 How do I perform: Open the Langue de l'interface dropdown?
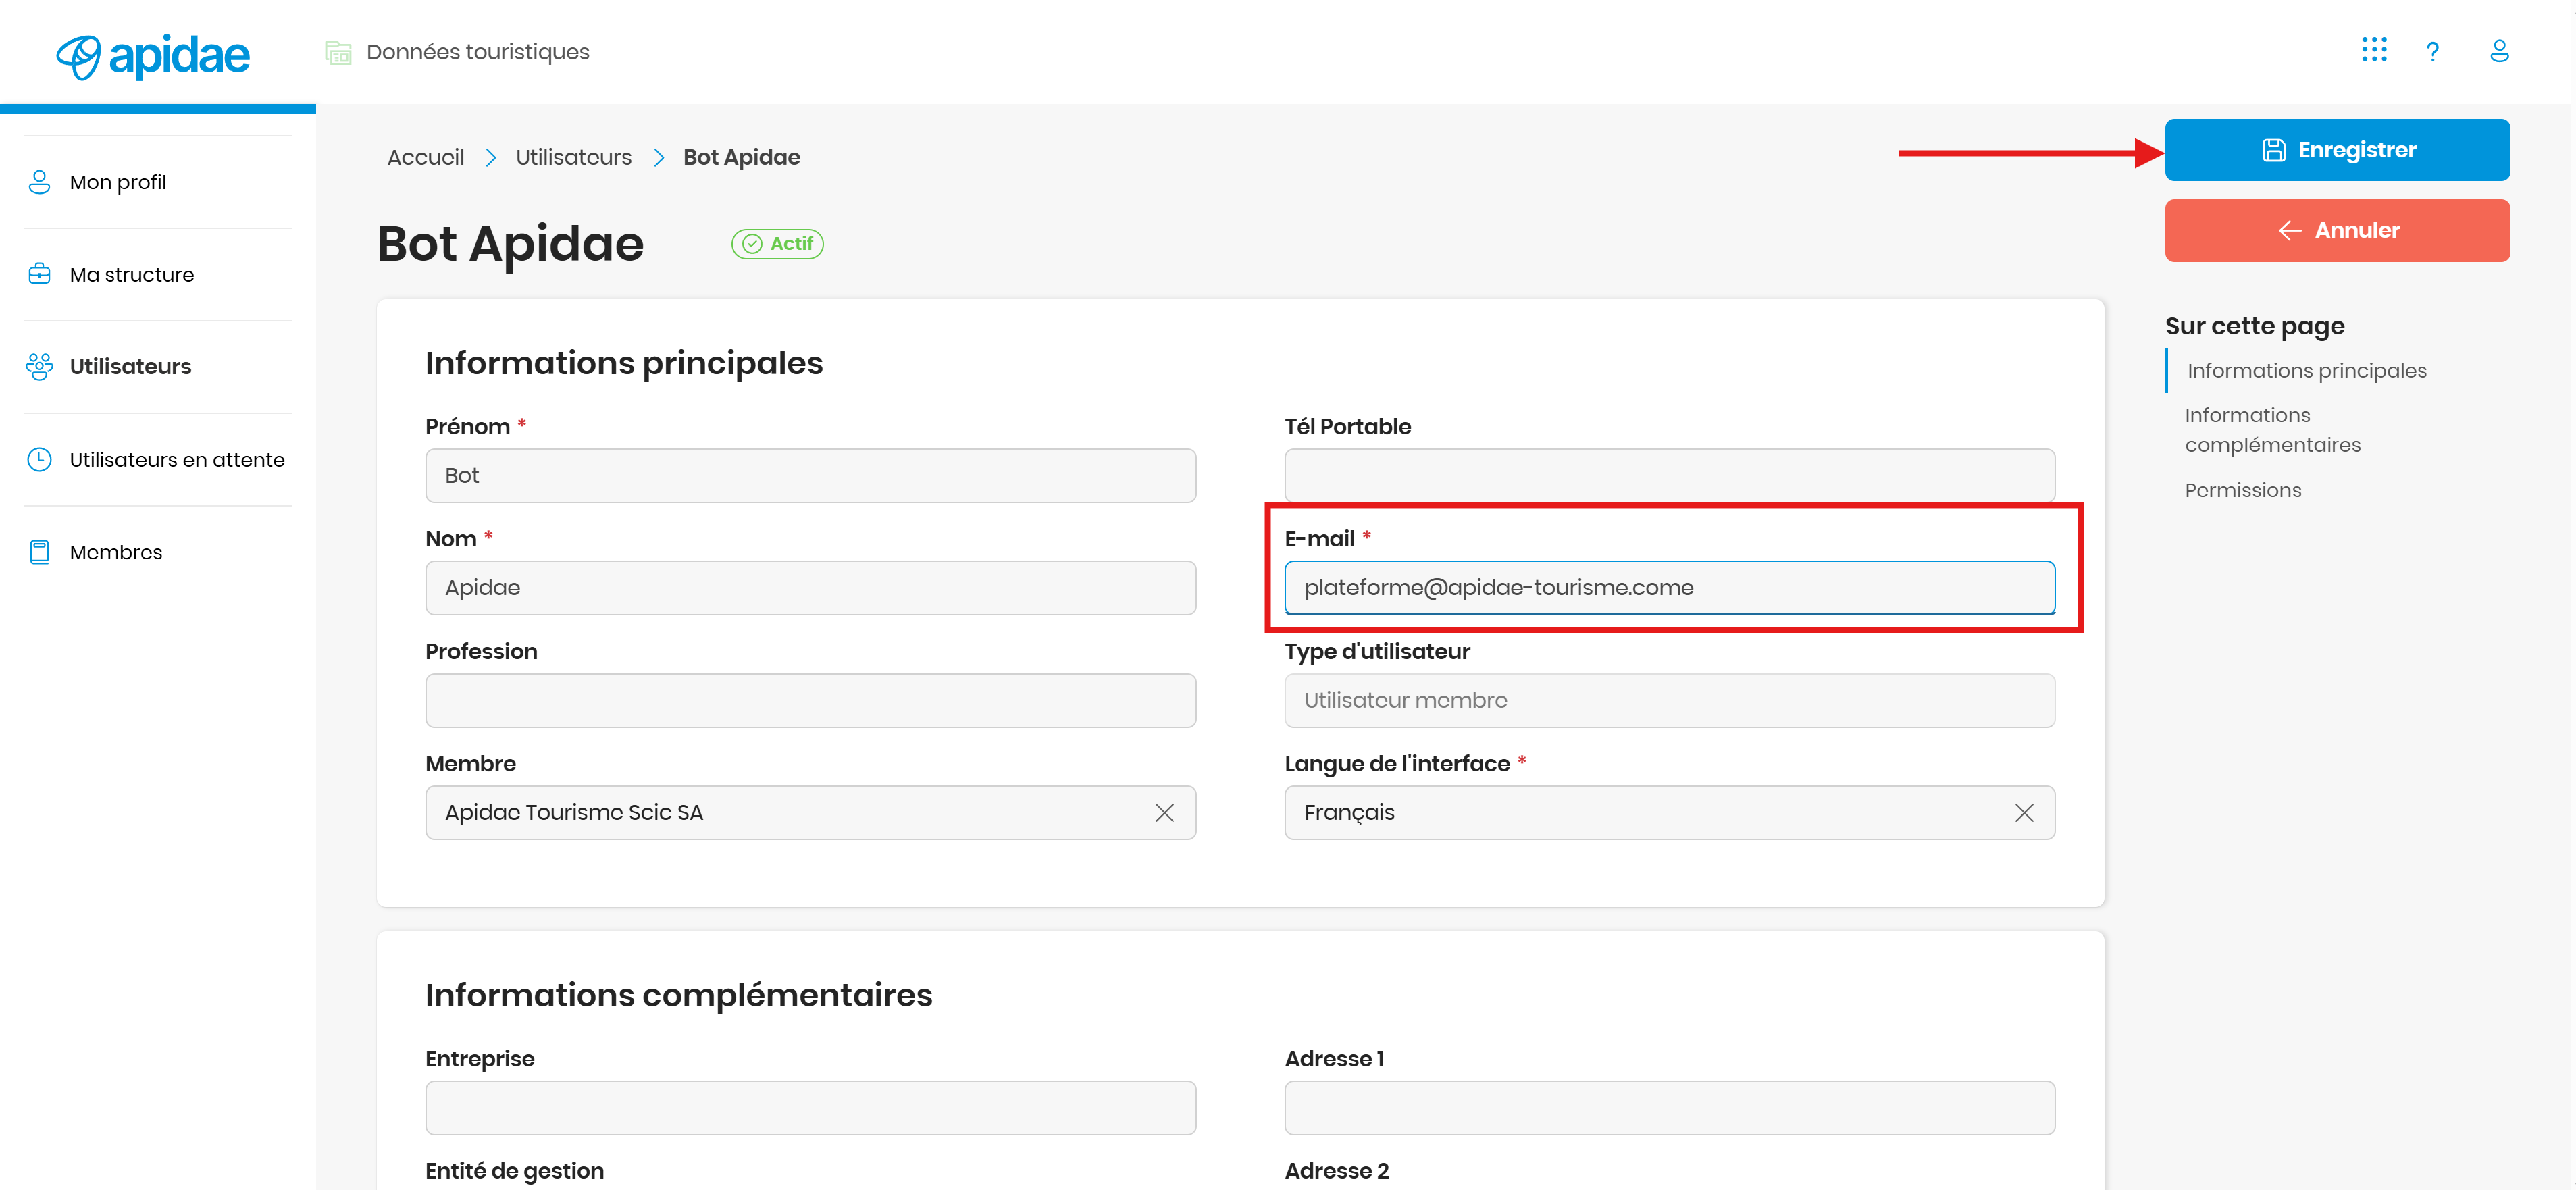click(x=1669, y=813)
